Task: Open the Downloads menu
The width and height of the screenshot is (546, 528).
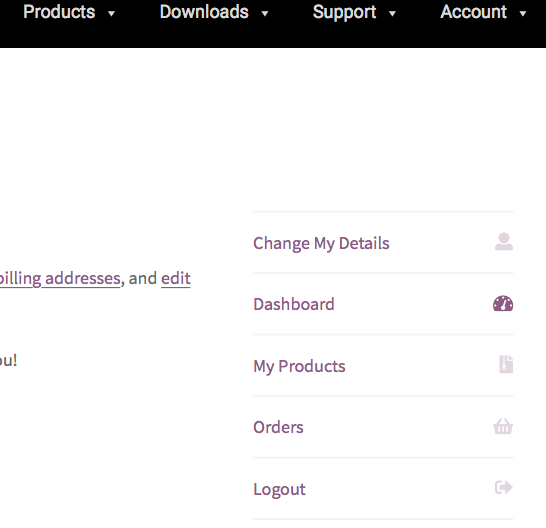Action: point(204,12)
